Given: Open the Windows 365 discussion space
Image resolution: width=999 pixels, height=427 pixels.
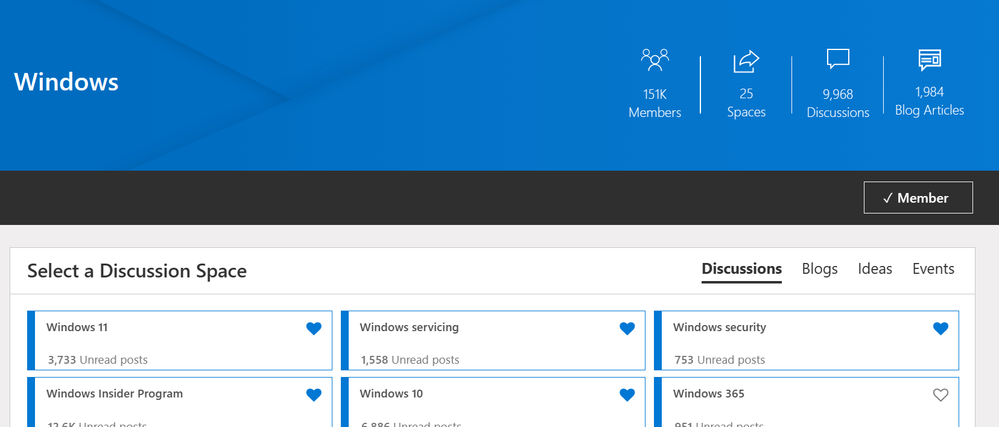Looking at the screenshot, I should pyautogui.click(x=708, y=394).
